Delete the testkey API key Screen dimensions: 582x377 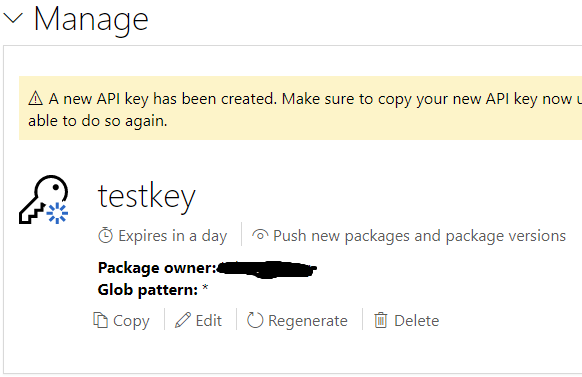[x=406, y=321]
